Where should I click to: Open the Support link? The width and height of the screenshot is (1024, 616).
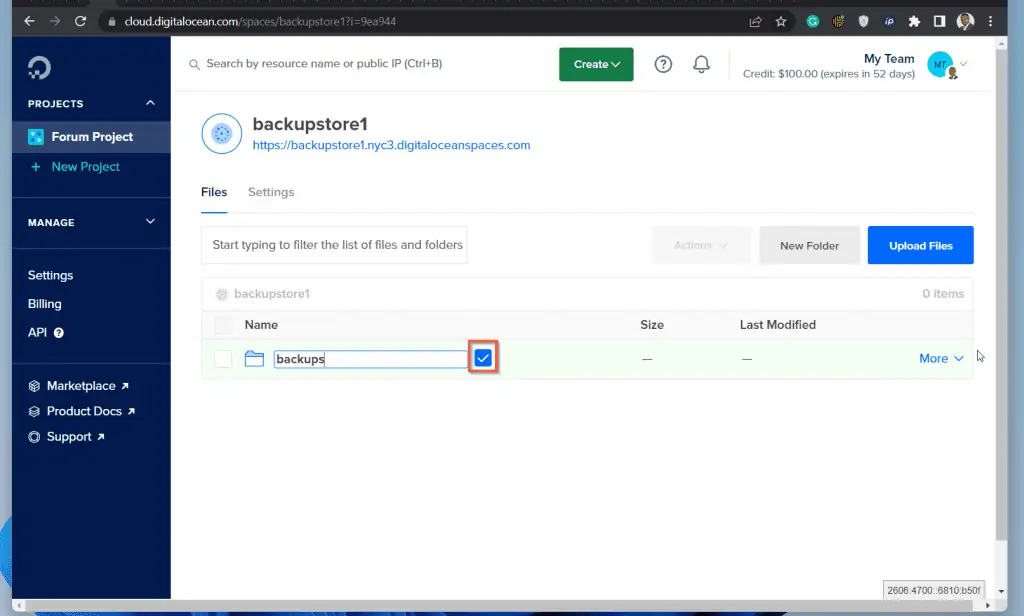[x=69, y=437]
